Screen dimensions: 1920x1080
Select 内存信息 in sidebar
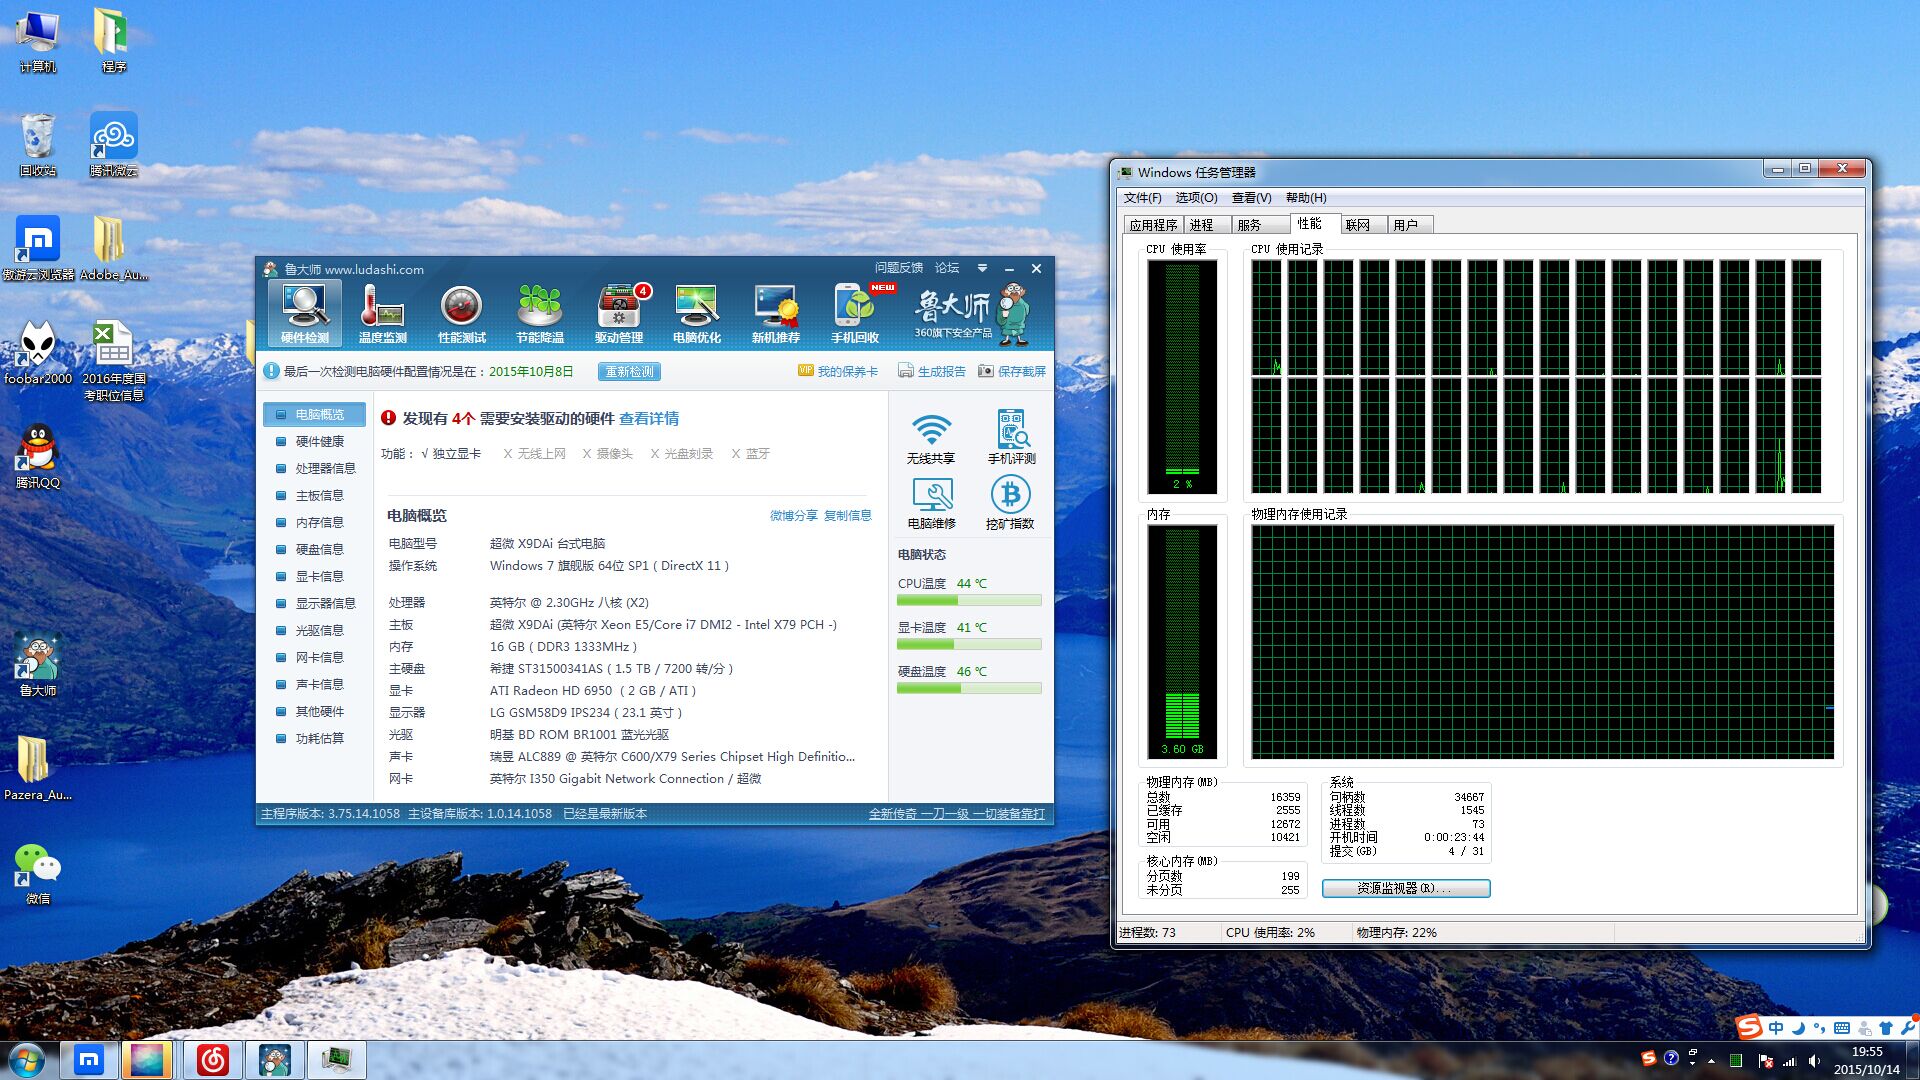click(x=314, y=522)
